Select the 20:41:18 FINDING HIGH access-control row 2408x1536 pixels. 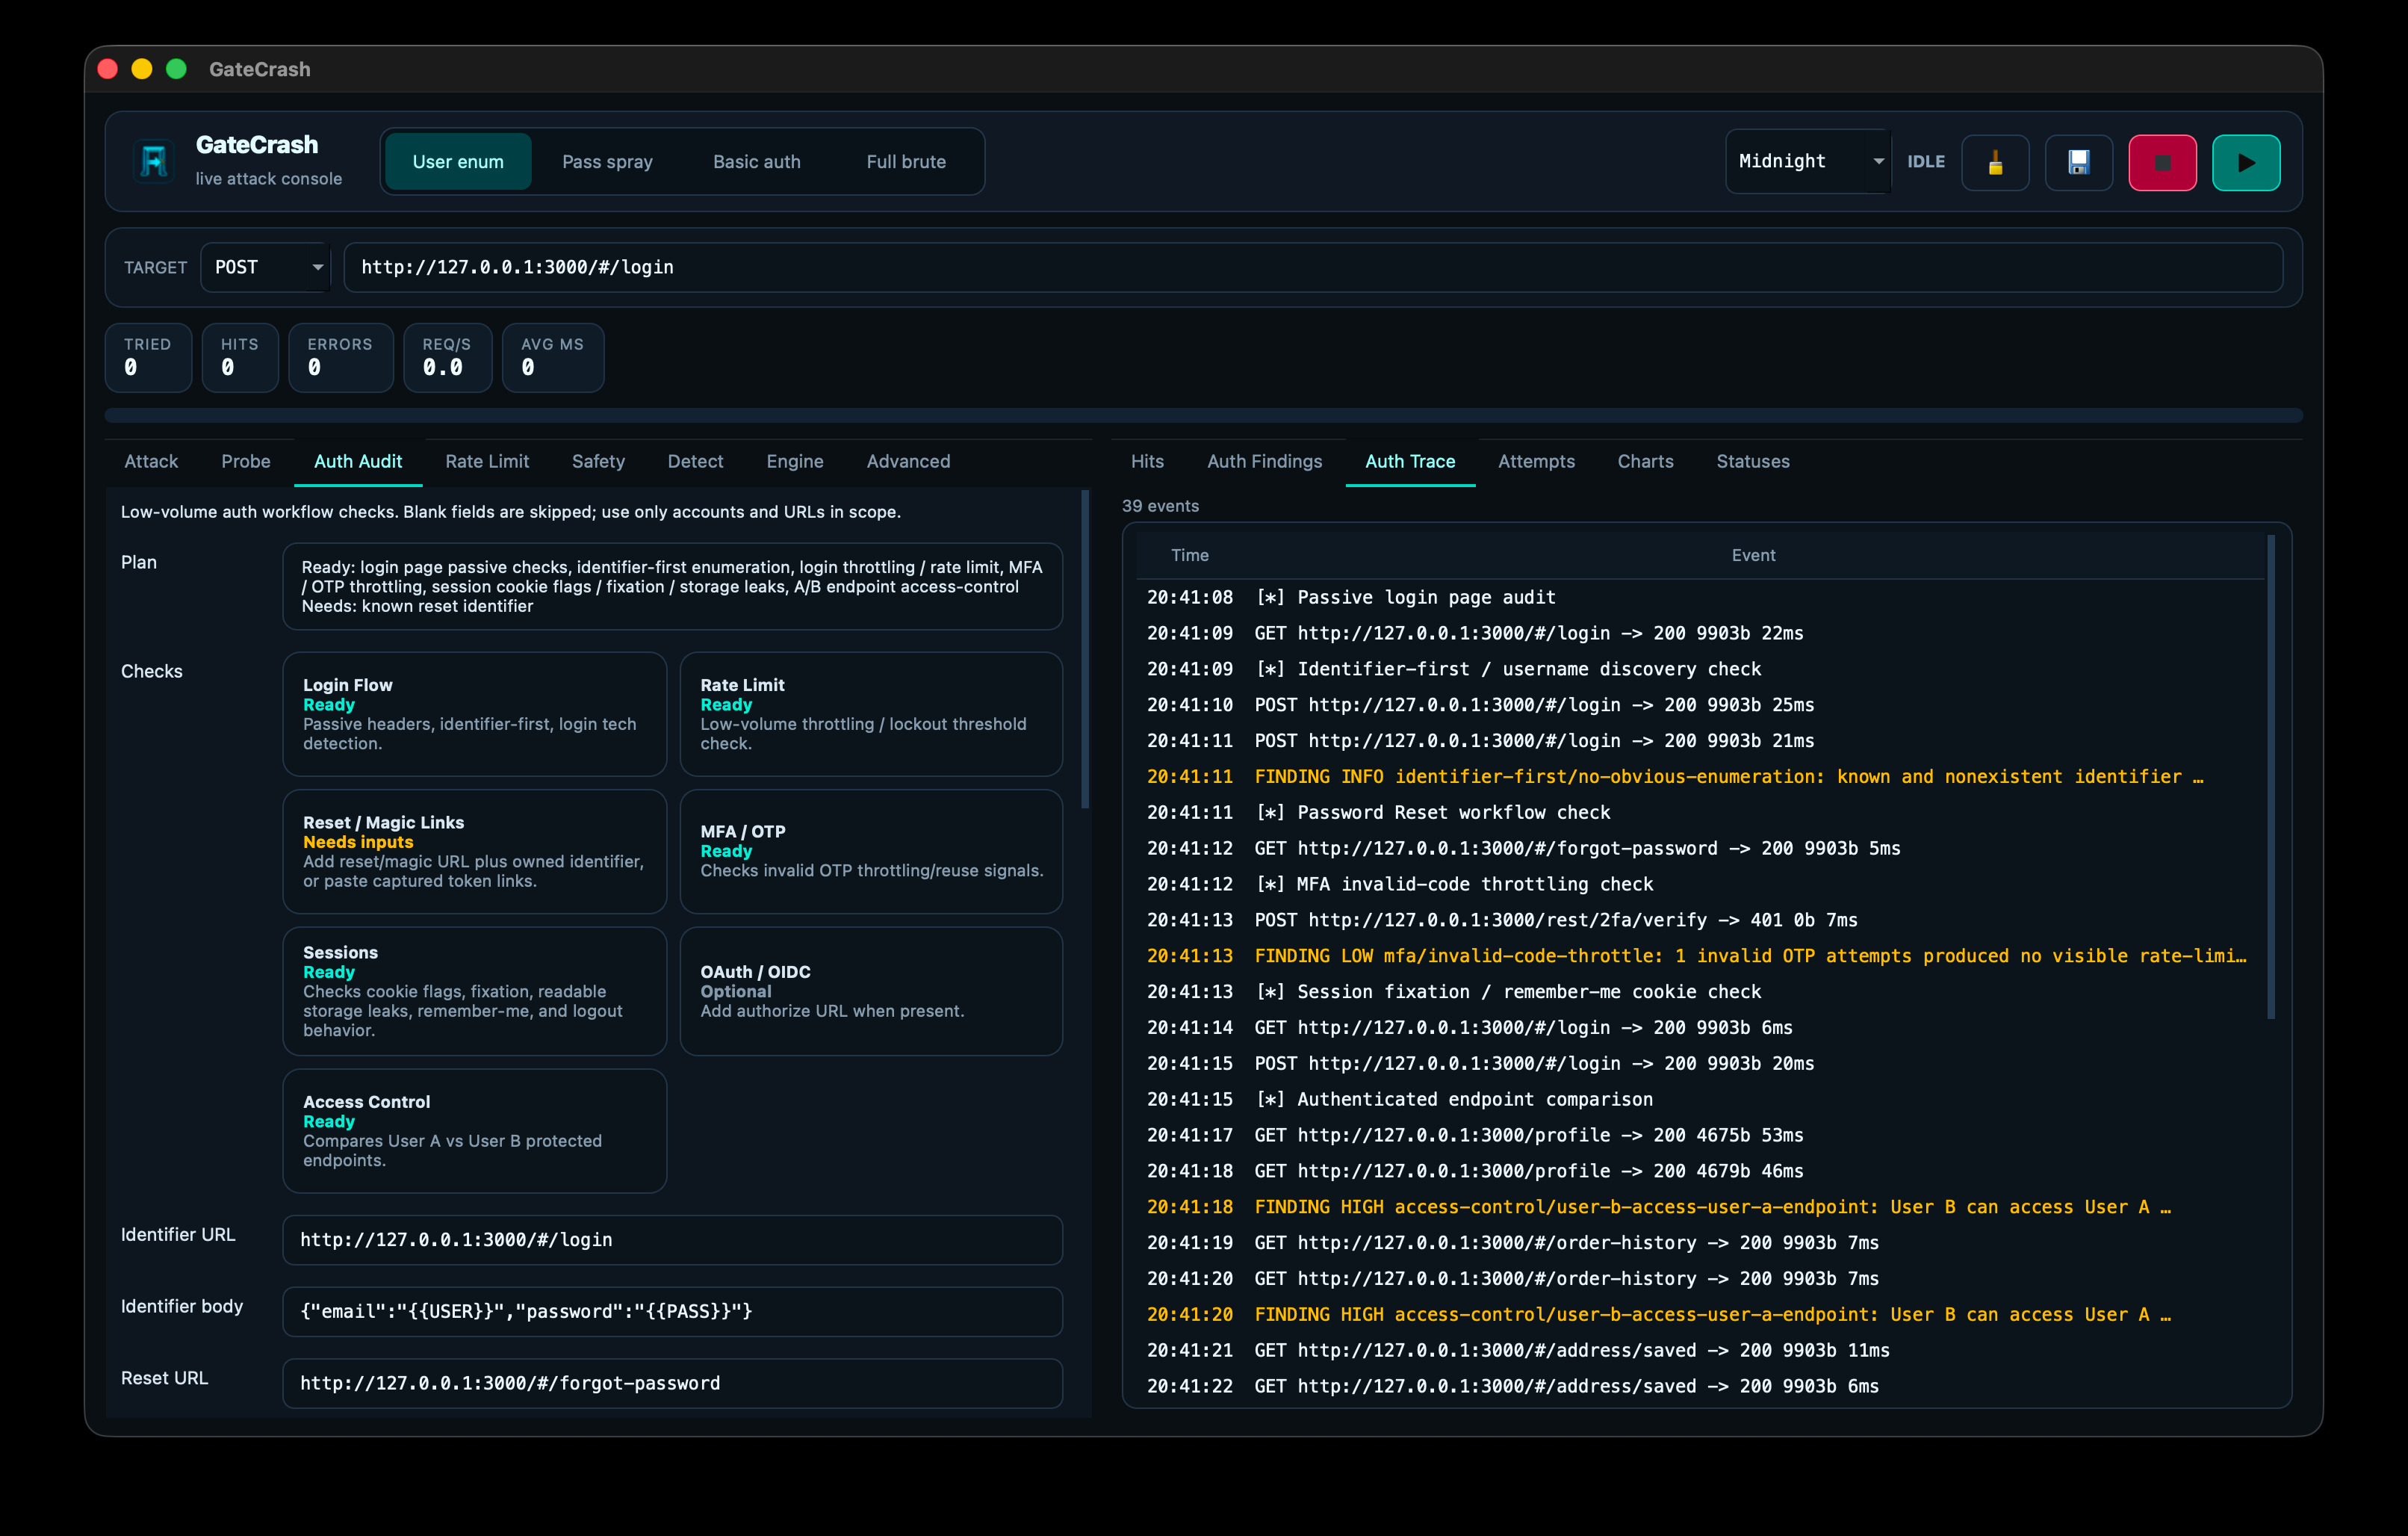(1700, 1207)
